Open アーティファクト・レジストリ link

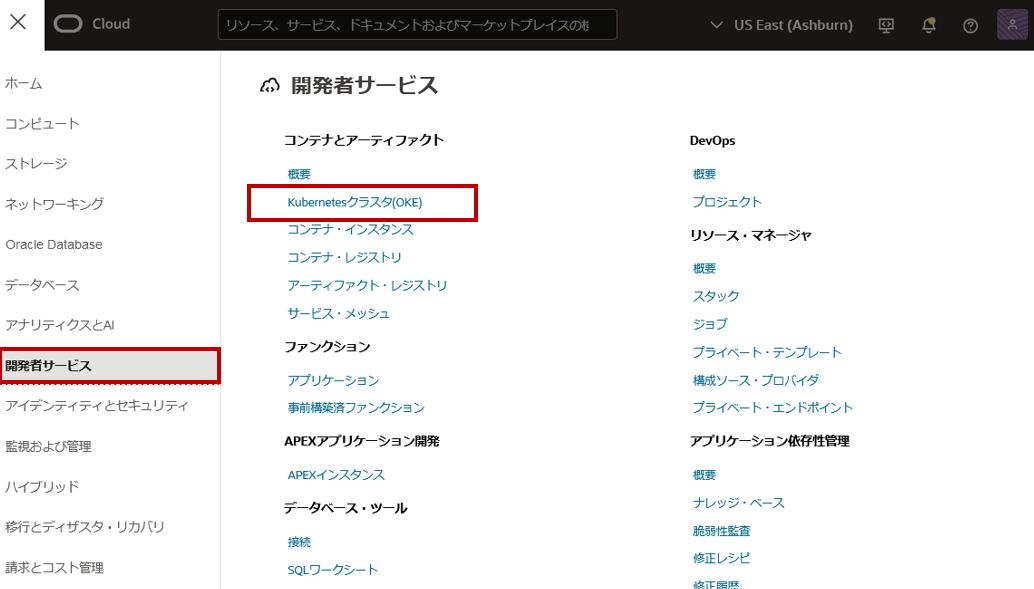point(367,286)
